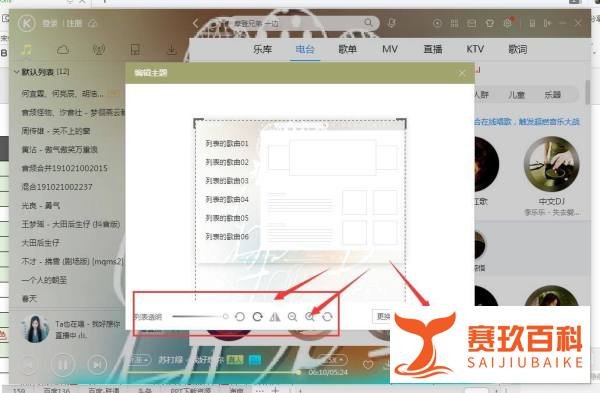Click the KuGou logo icon
The width and height of the screenshot is (600, 393).
pos(26,24)
